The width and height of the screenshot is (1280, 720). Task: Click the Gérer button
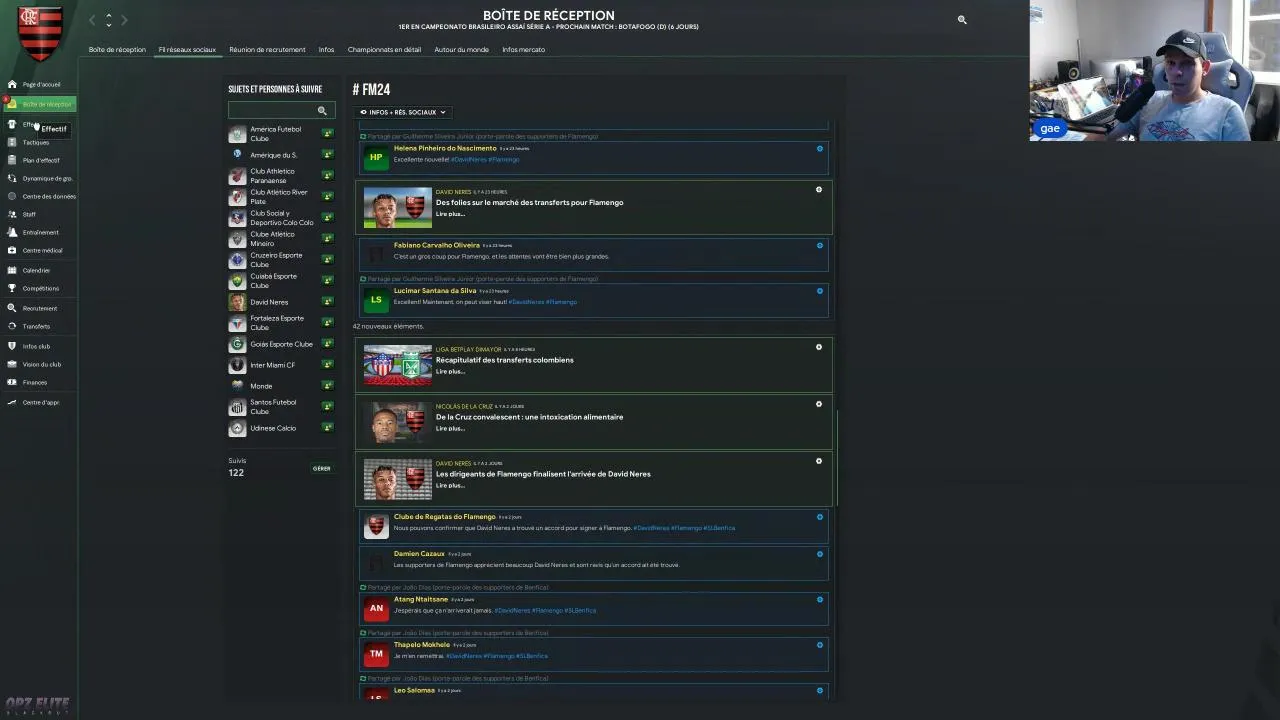point(321,468)
